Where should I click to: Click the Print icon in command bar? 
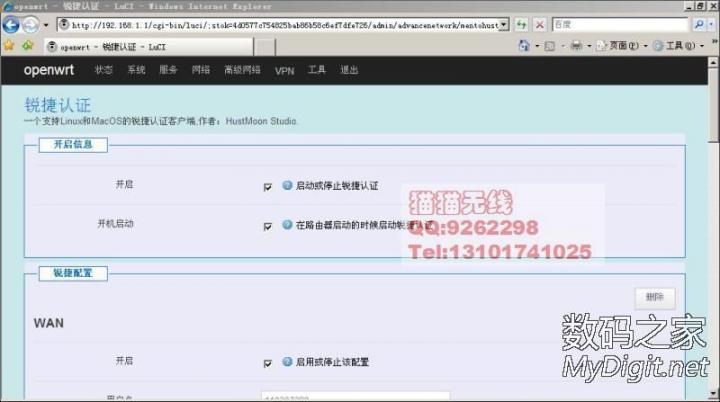[577, 46]
